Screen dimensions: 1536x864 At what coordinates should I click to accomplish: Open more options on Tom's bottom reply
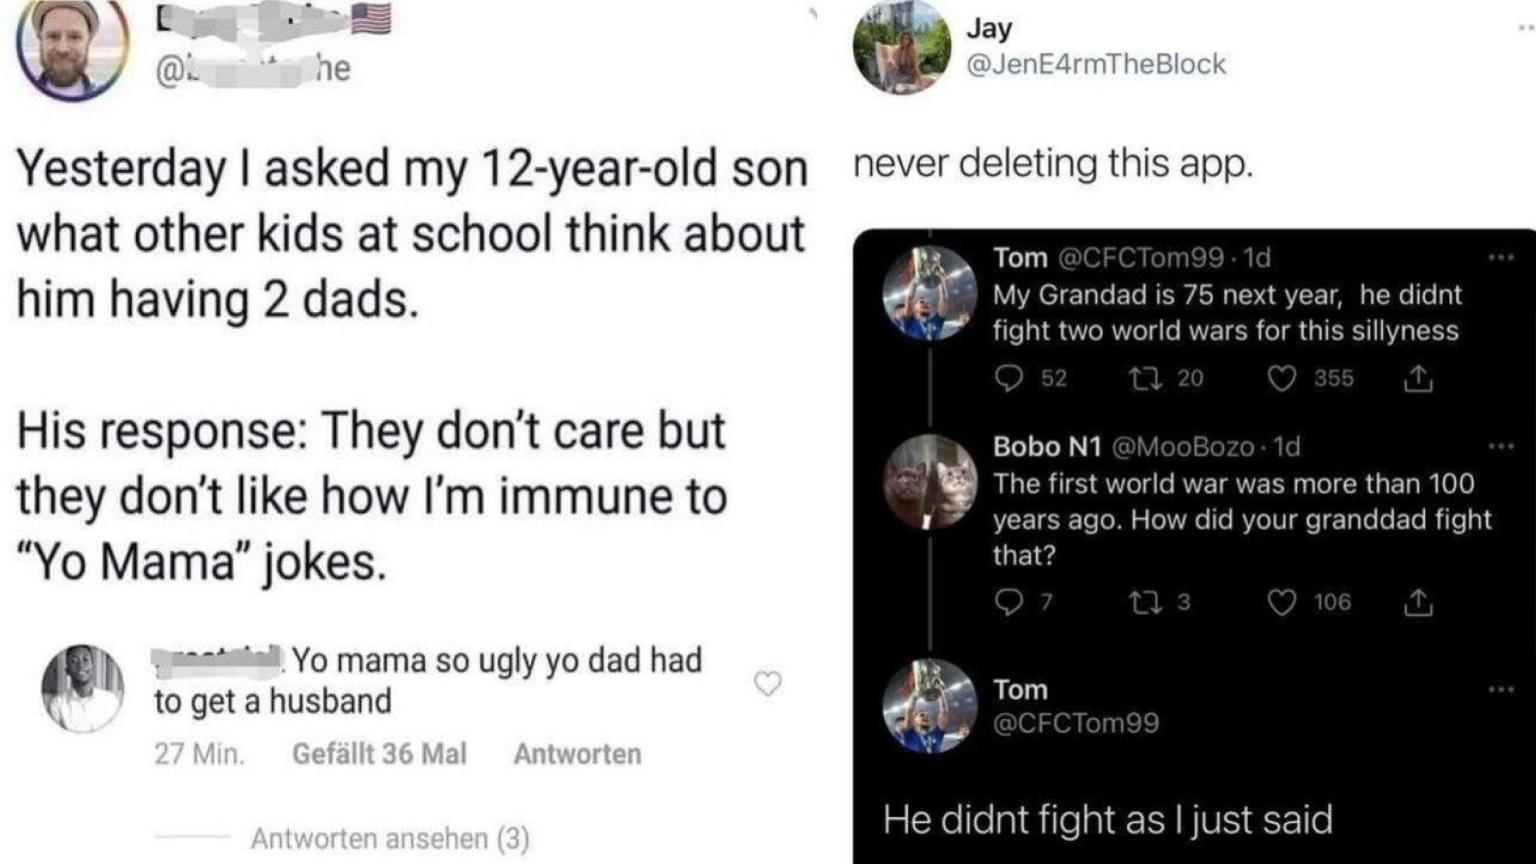pyautogui.click(x=1501, y=689)
